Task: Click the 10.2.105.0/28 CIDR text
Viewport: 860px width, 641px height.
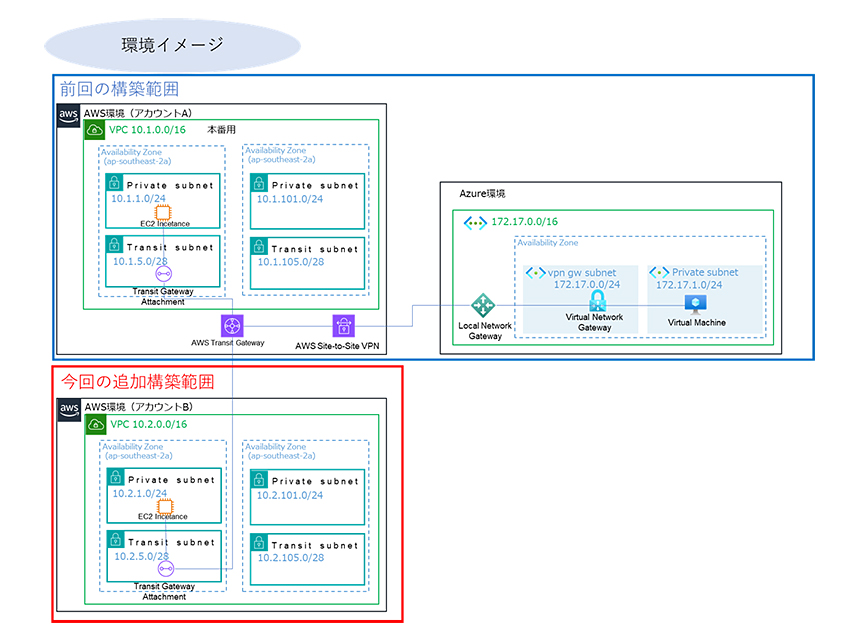Action: coord(291,558)
